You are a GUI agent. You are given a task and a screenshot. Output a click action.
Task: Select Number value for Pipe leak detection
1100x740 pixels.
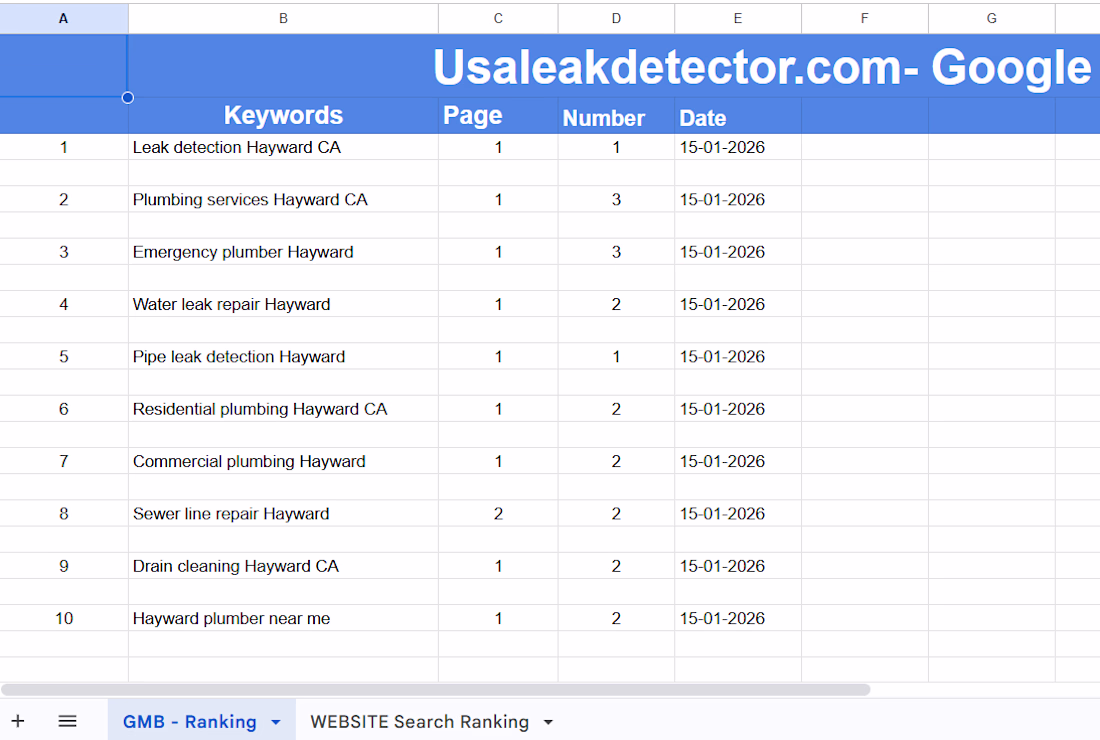[616, 356]
